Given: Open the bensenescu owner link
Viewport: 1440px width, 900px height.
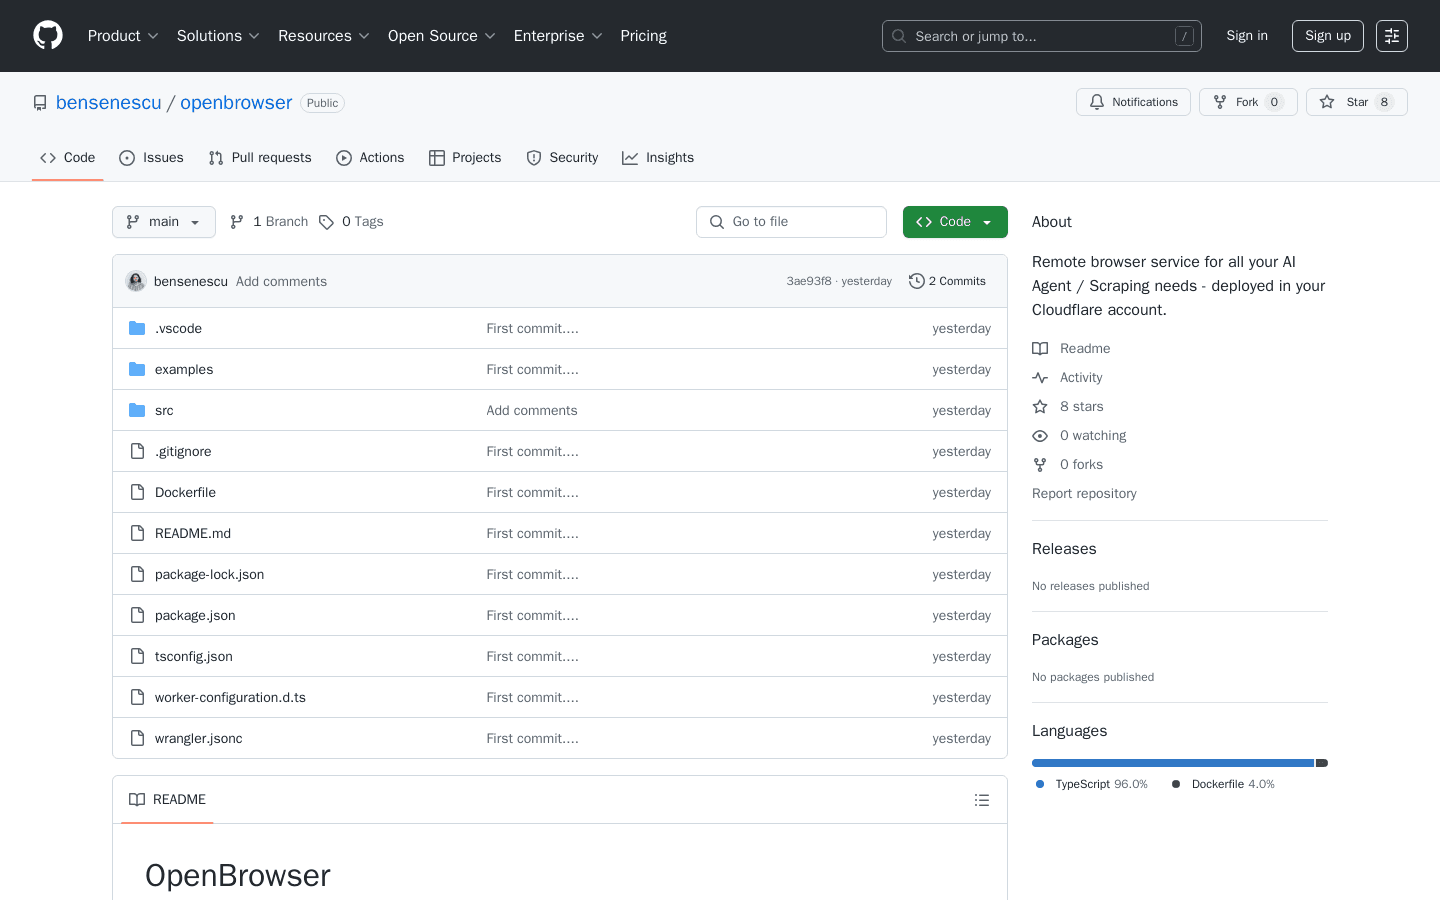Looking at the screenshot, I should tap(109, 103).
